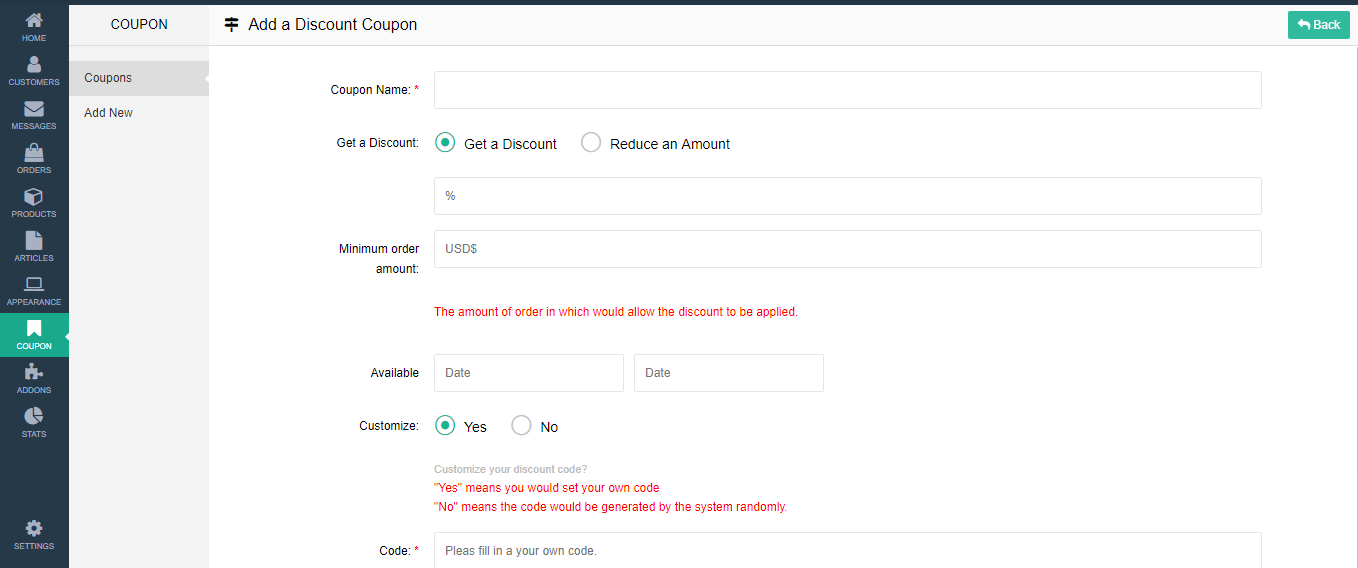Select the Reduce an Amount option

[591, 143]
